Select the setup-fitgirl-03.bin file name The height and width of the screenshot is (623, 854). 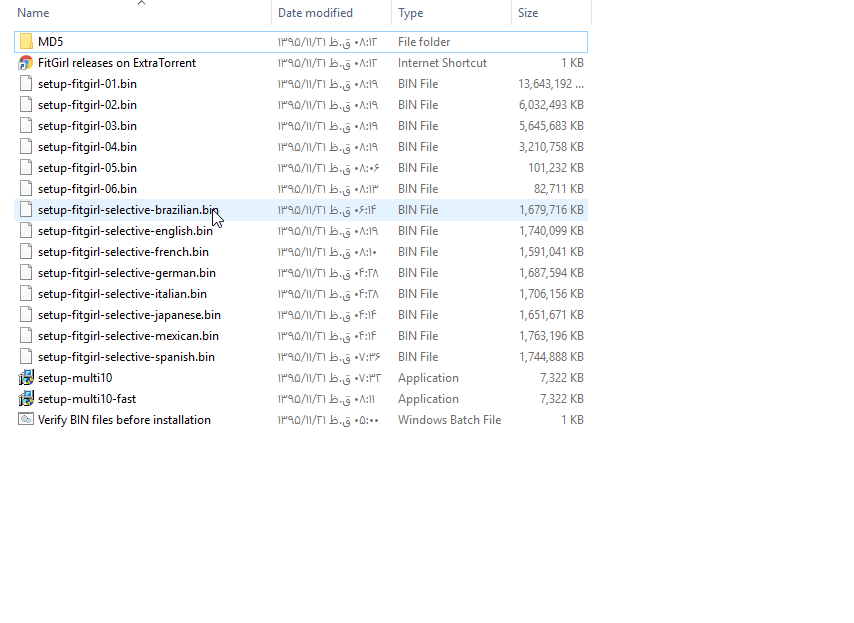point(87,126)
